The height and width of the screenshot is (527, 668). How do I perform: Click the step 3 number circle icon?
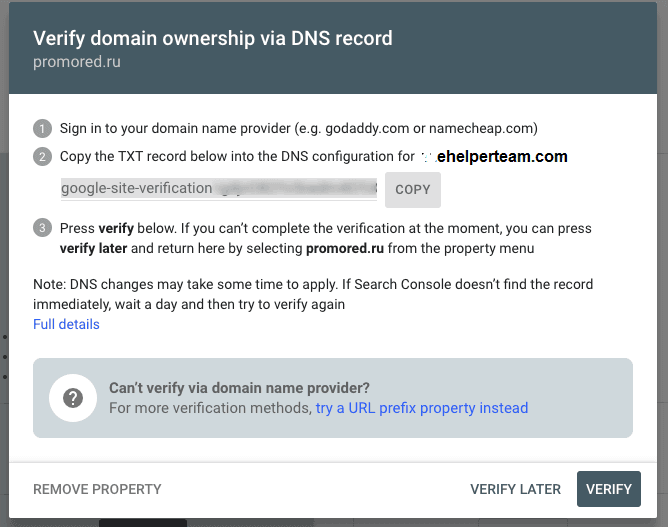42,228
